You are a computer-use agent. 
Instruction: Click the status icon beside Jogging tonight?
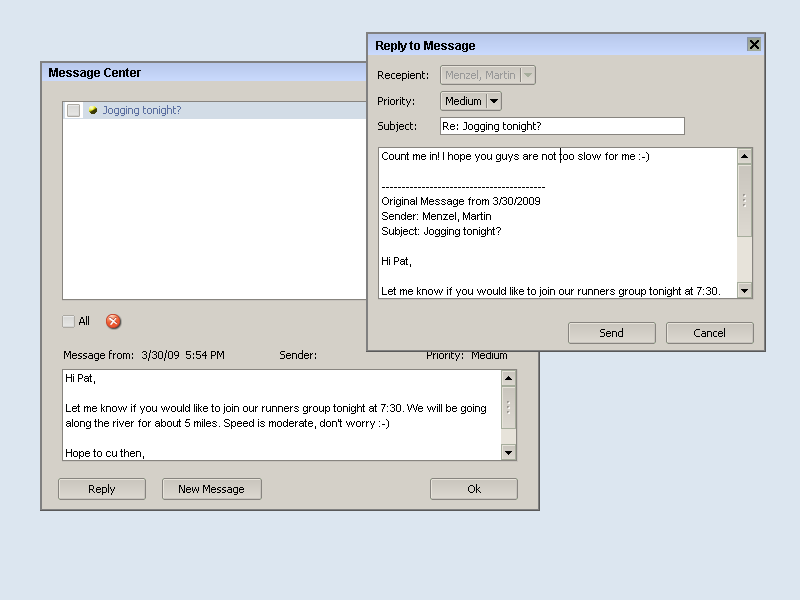coord(92,111)
